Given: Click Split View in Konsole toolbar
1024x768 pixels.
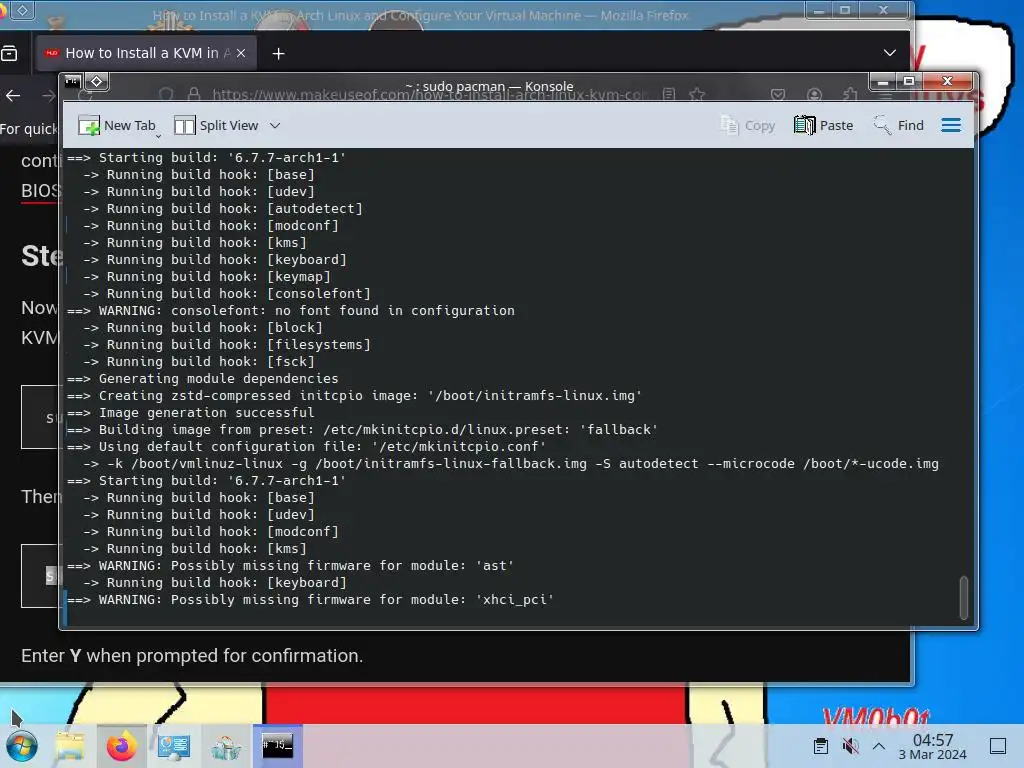Looking at the screenshot, I should pyautogui.click(x=216, y=125).
